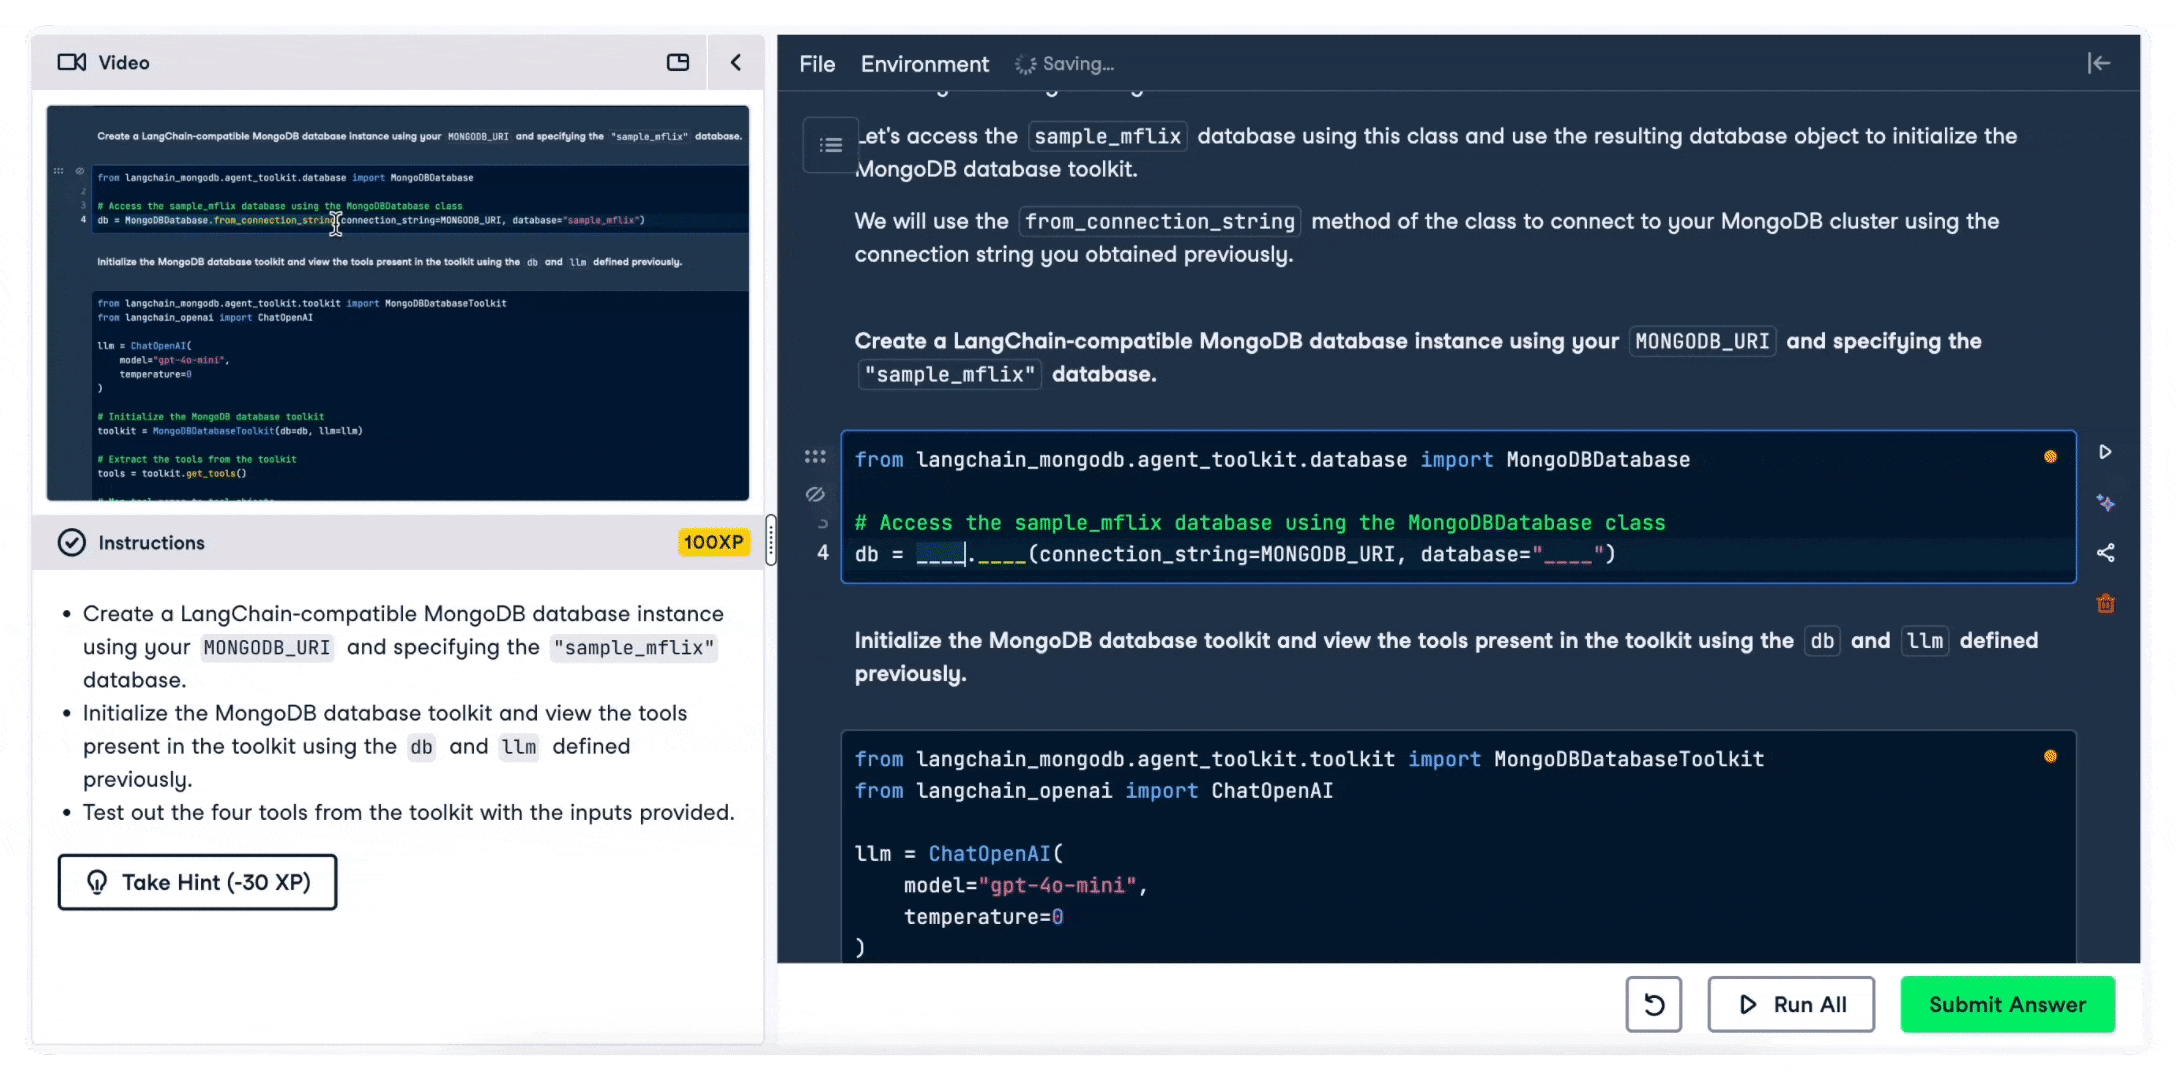Open the Environment menu
The image size is (2176, 1080).
coord(924,64)
